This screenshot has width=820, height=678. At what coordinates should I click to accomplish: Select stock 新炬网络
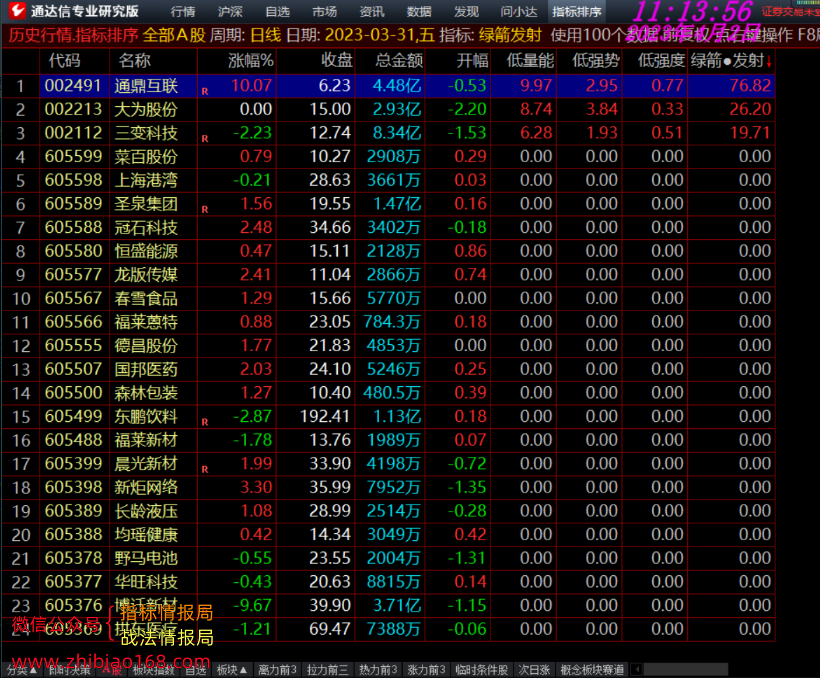tap(146, 488)
